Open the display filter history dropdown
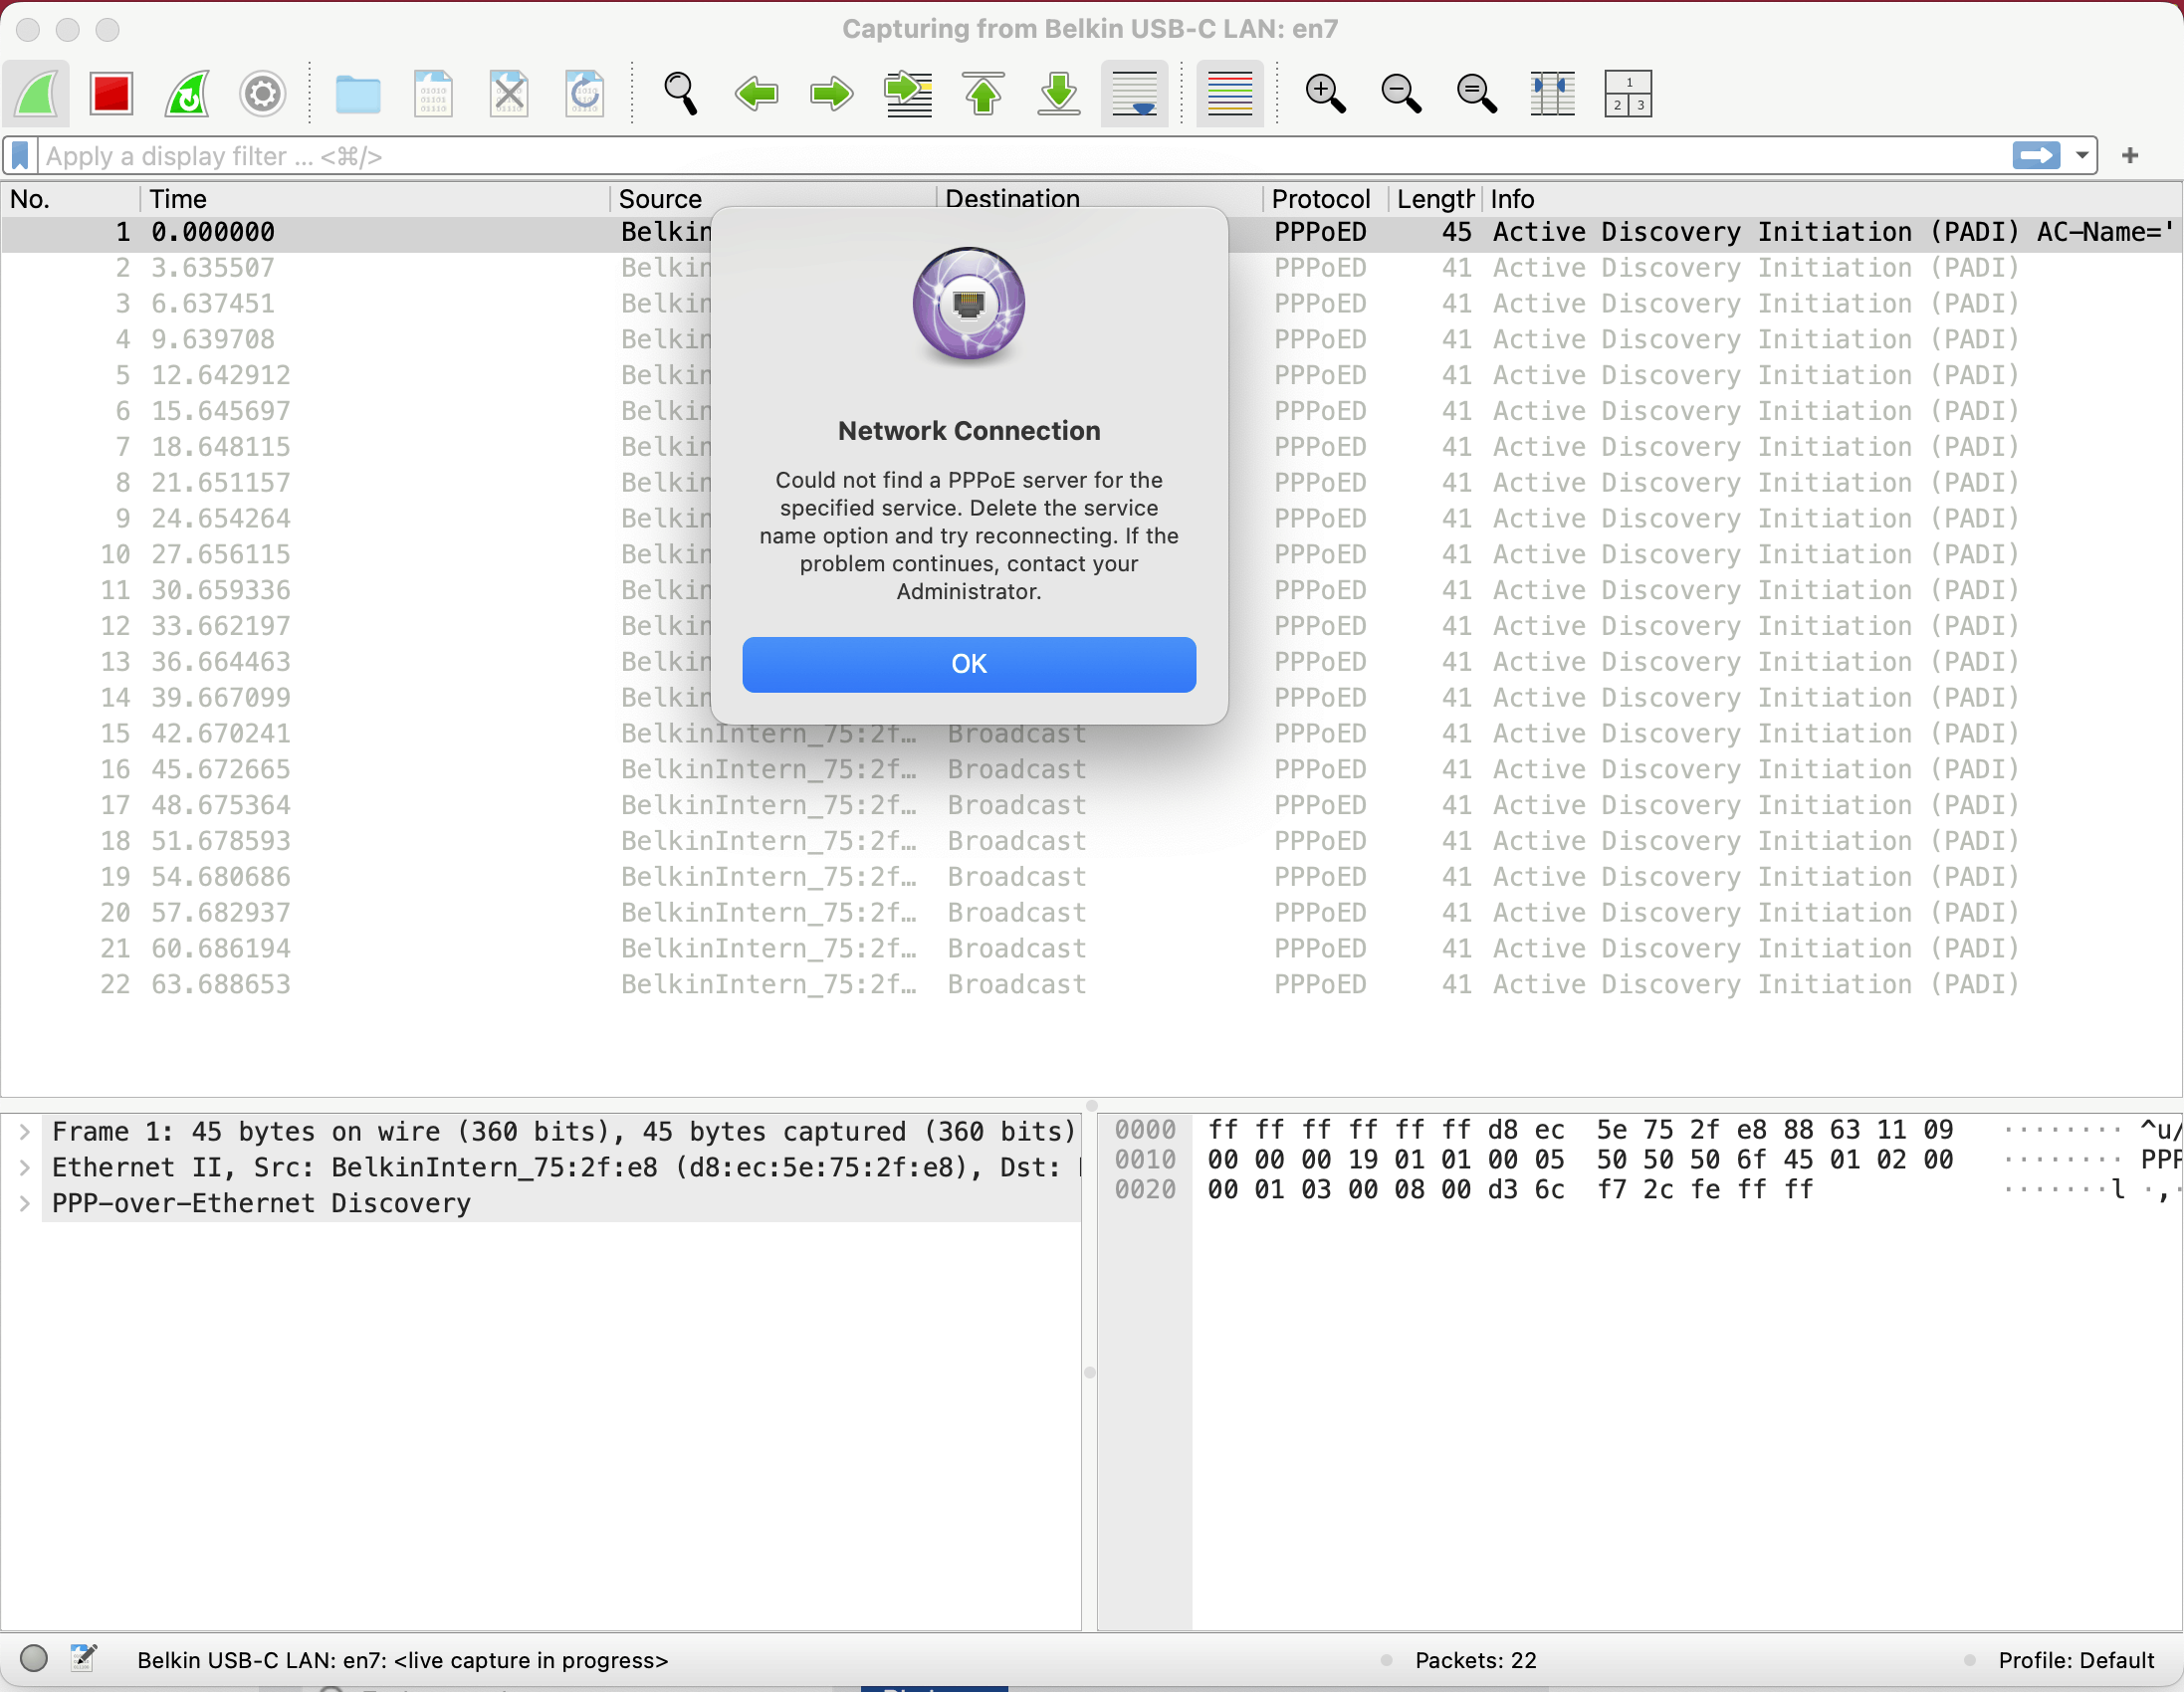 [x=2081, y=156]
